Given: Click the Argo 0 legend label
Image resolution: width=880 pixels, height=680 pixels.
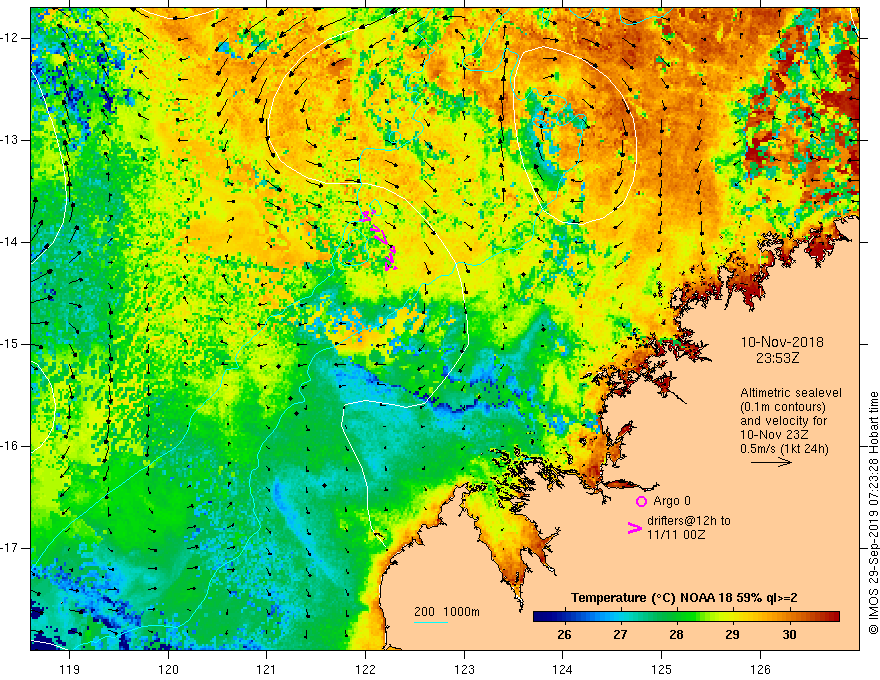Looking at the screenshot, I should 672,501.
